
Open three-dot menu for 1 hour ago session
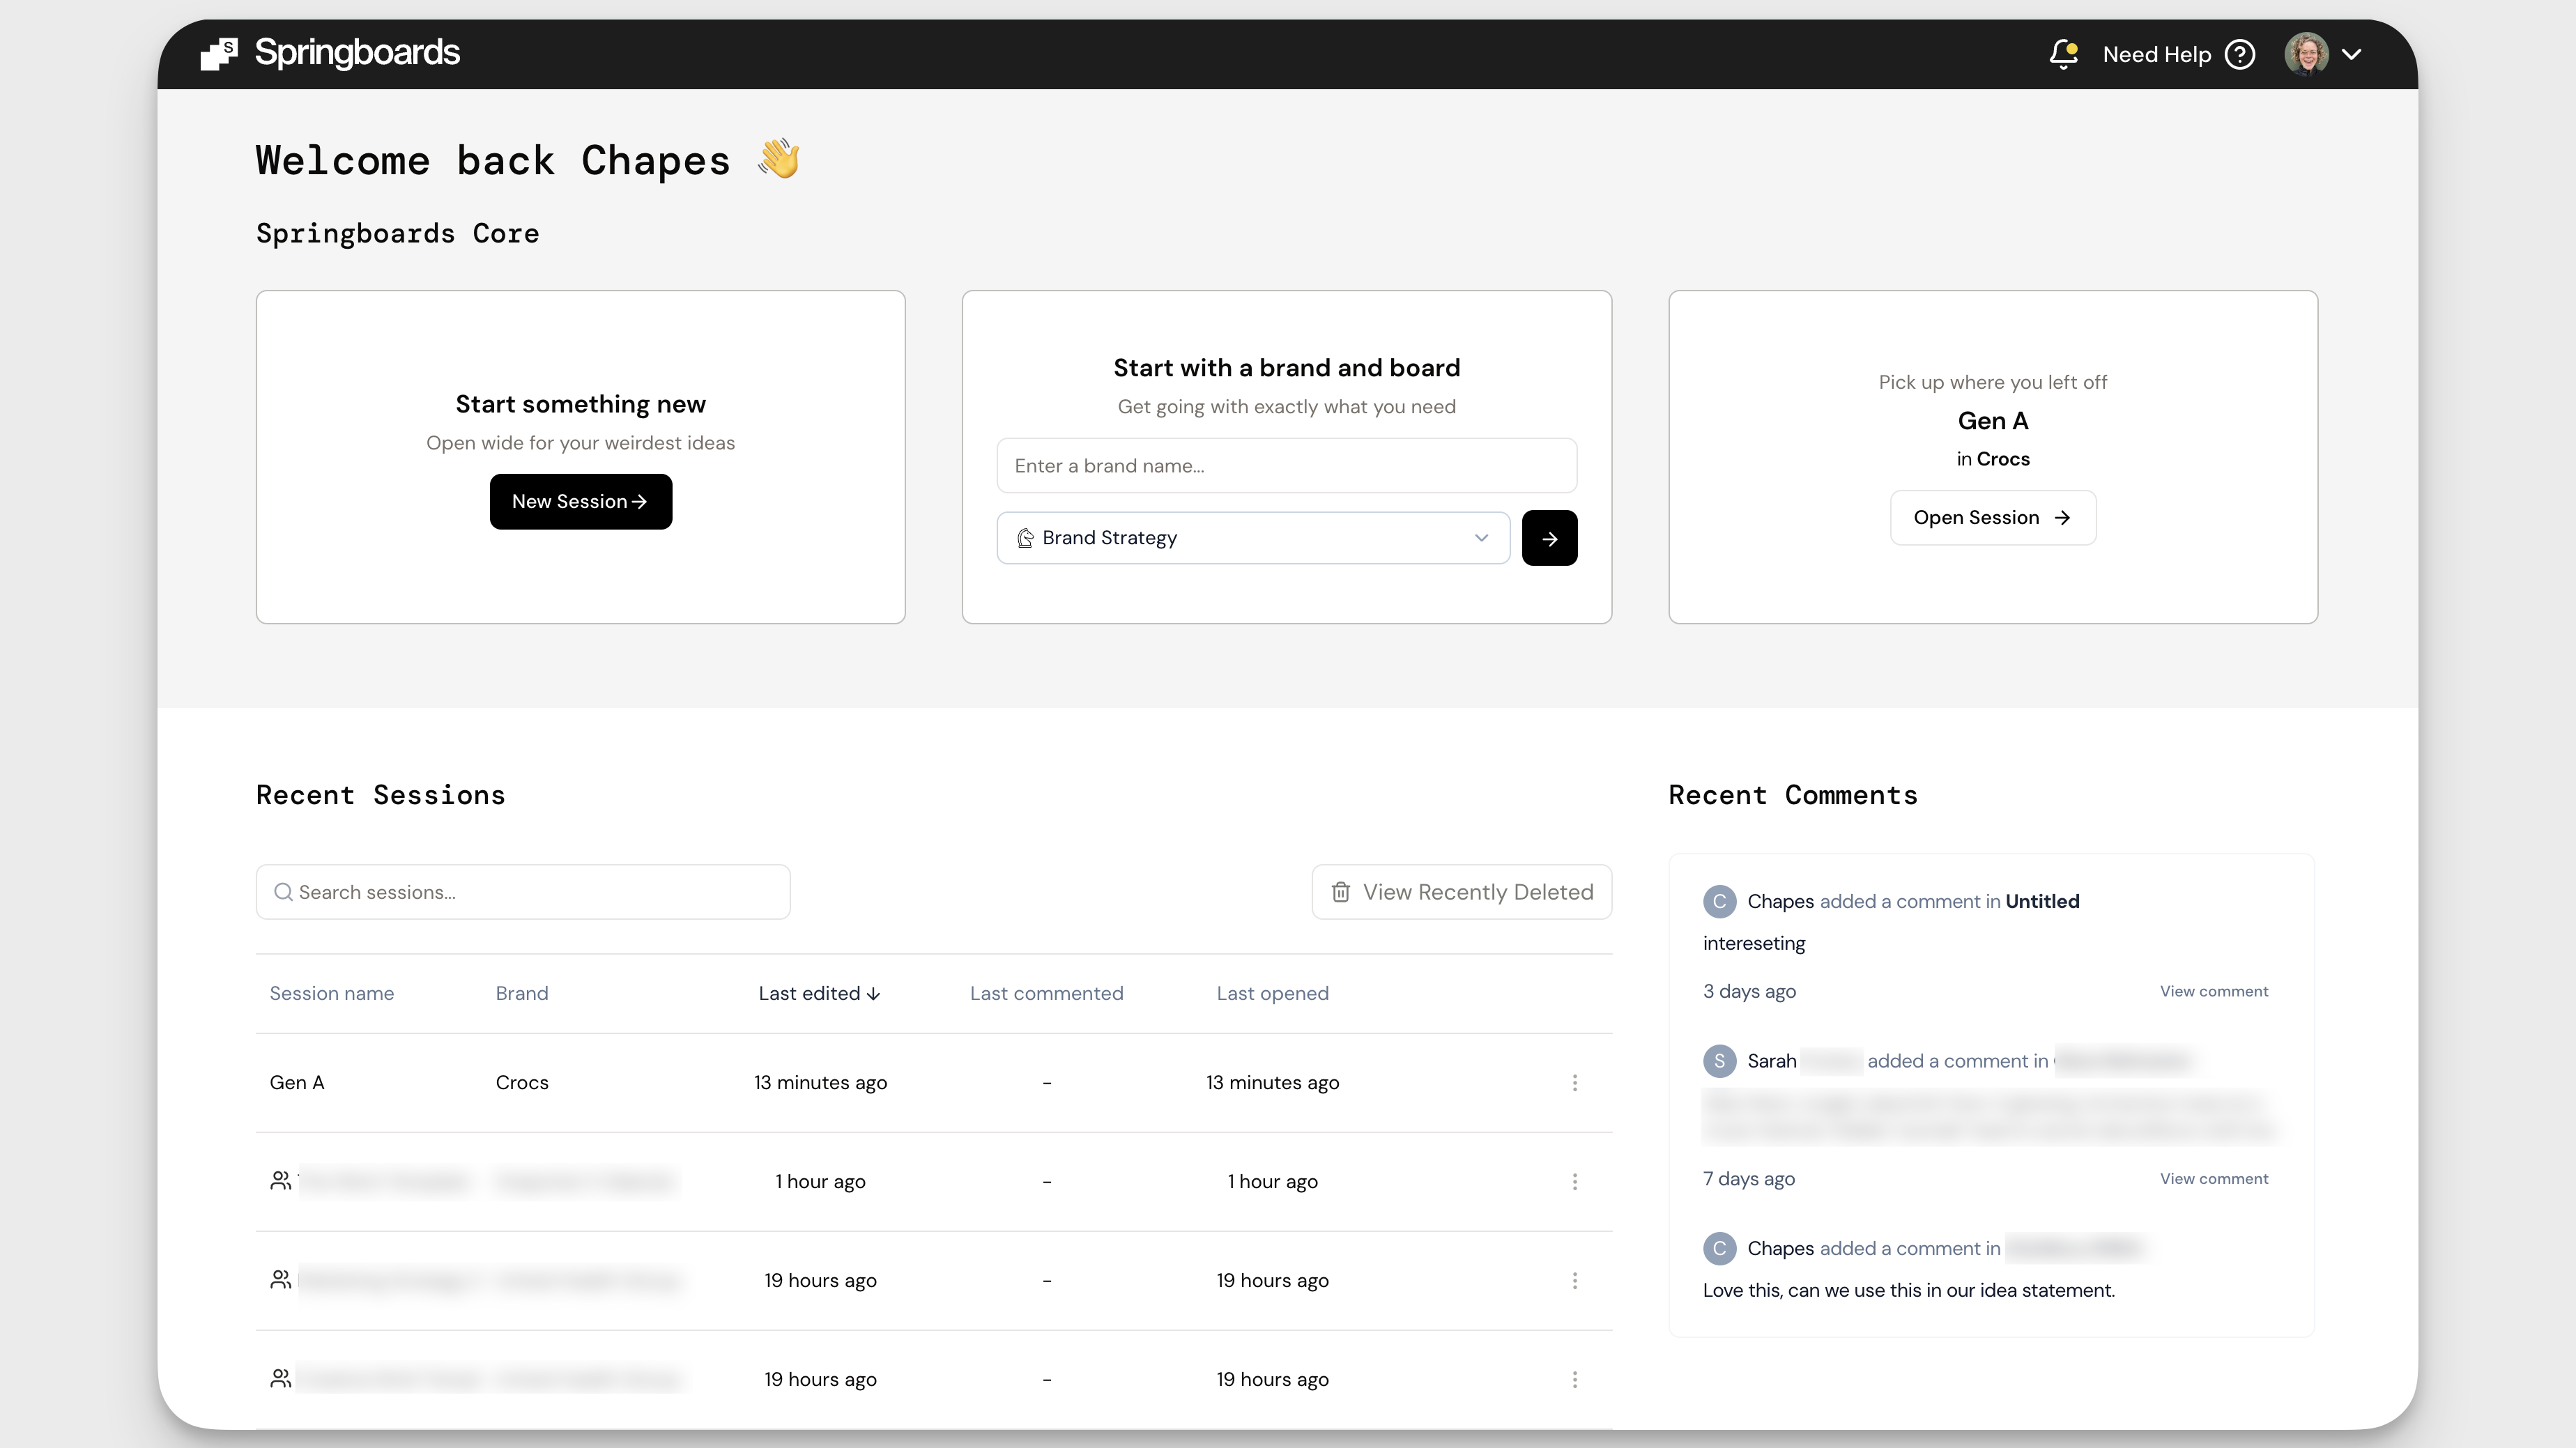coord(1574,1182)
